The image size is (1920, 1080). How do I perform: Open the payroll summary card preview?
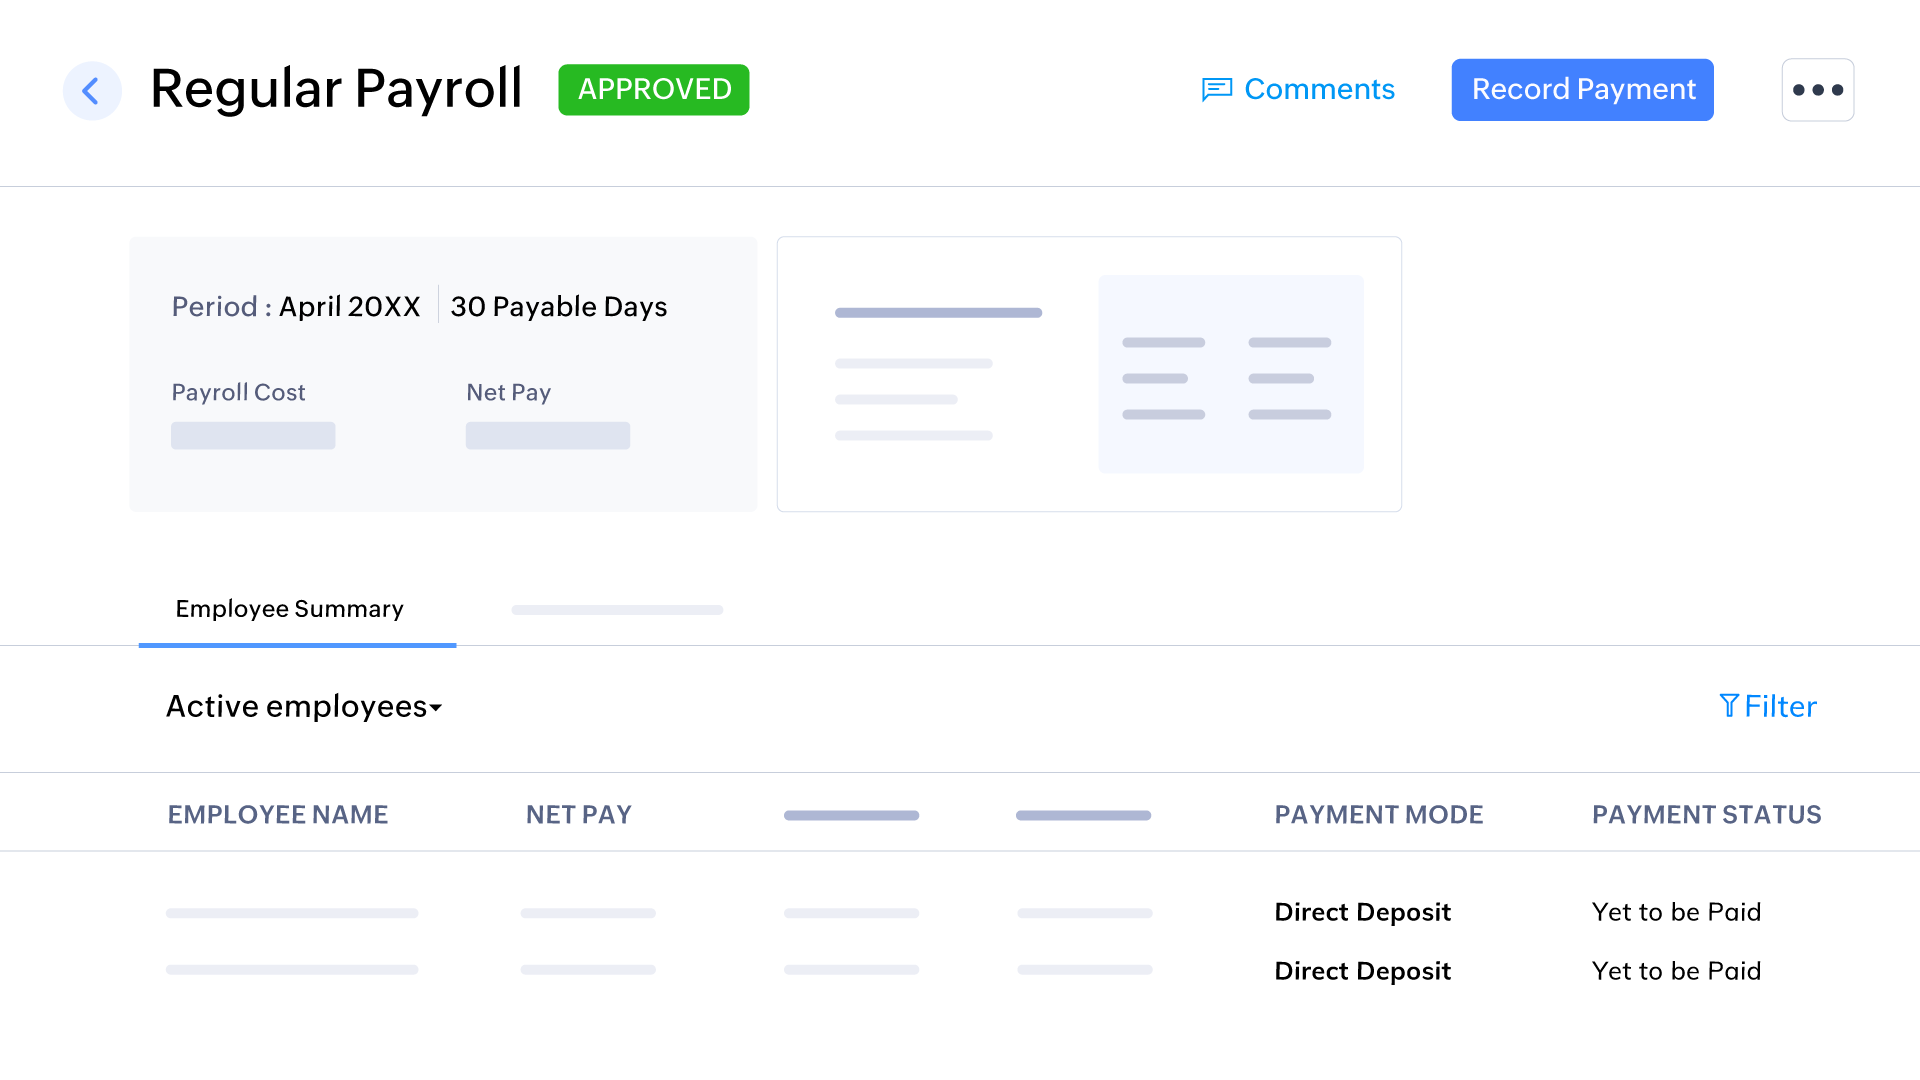[1089, 374]
